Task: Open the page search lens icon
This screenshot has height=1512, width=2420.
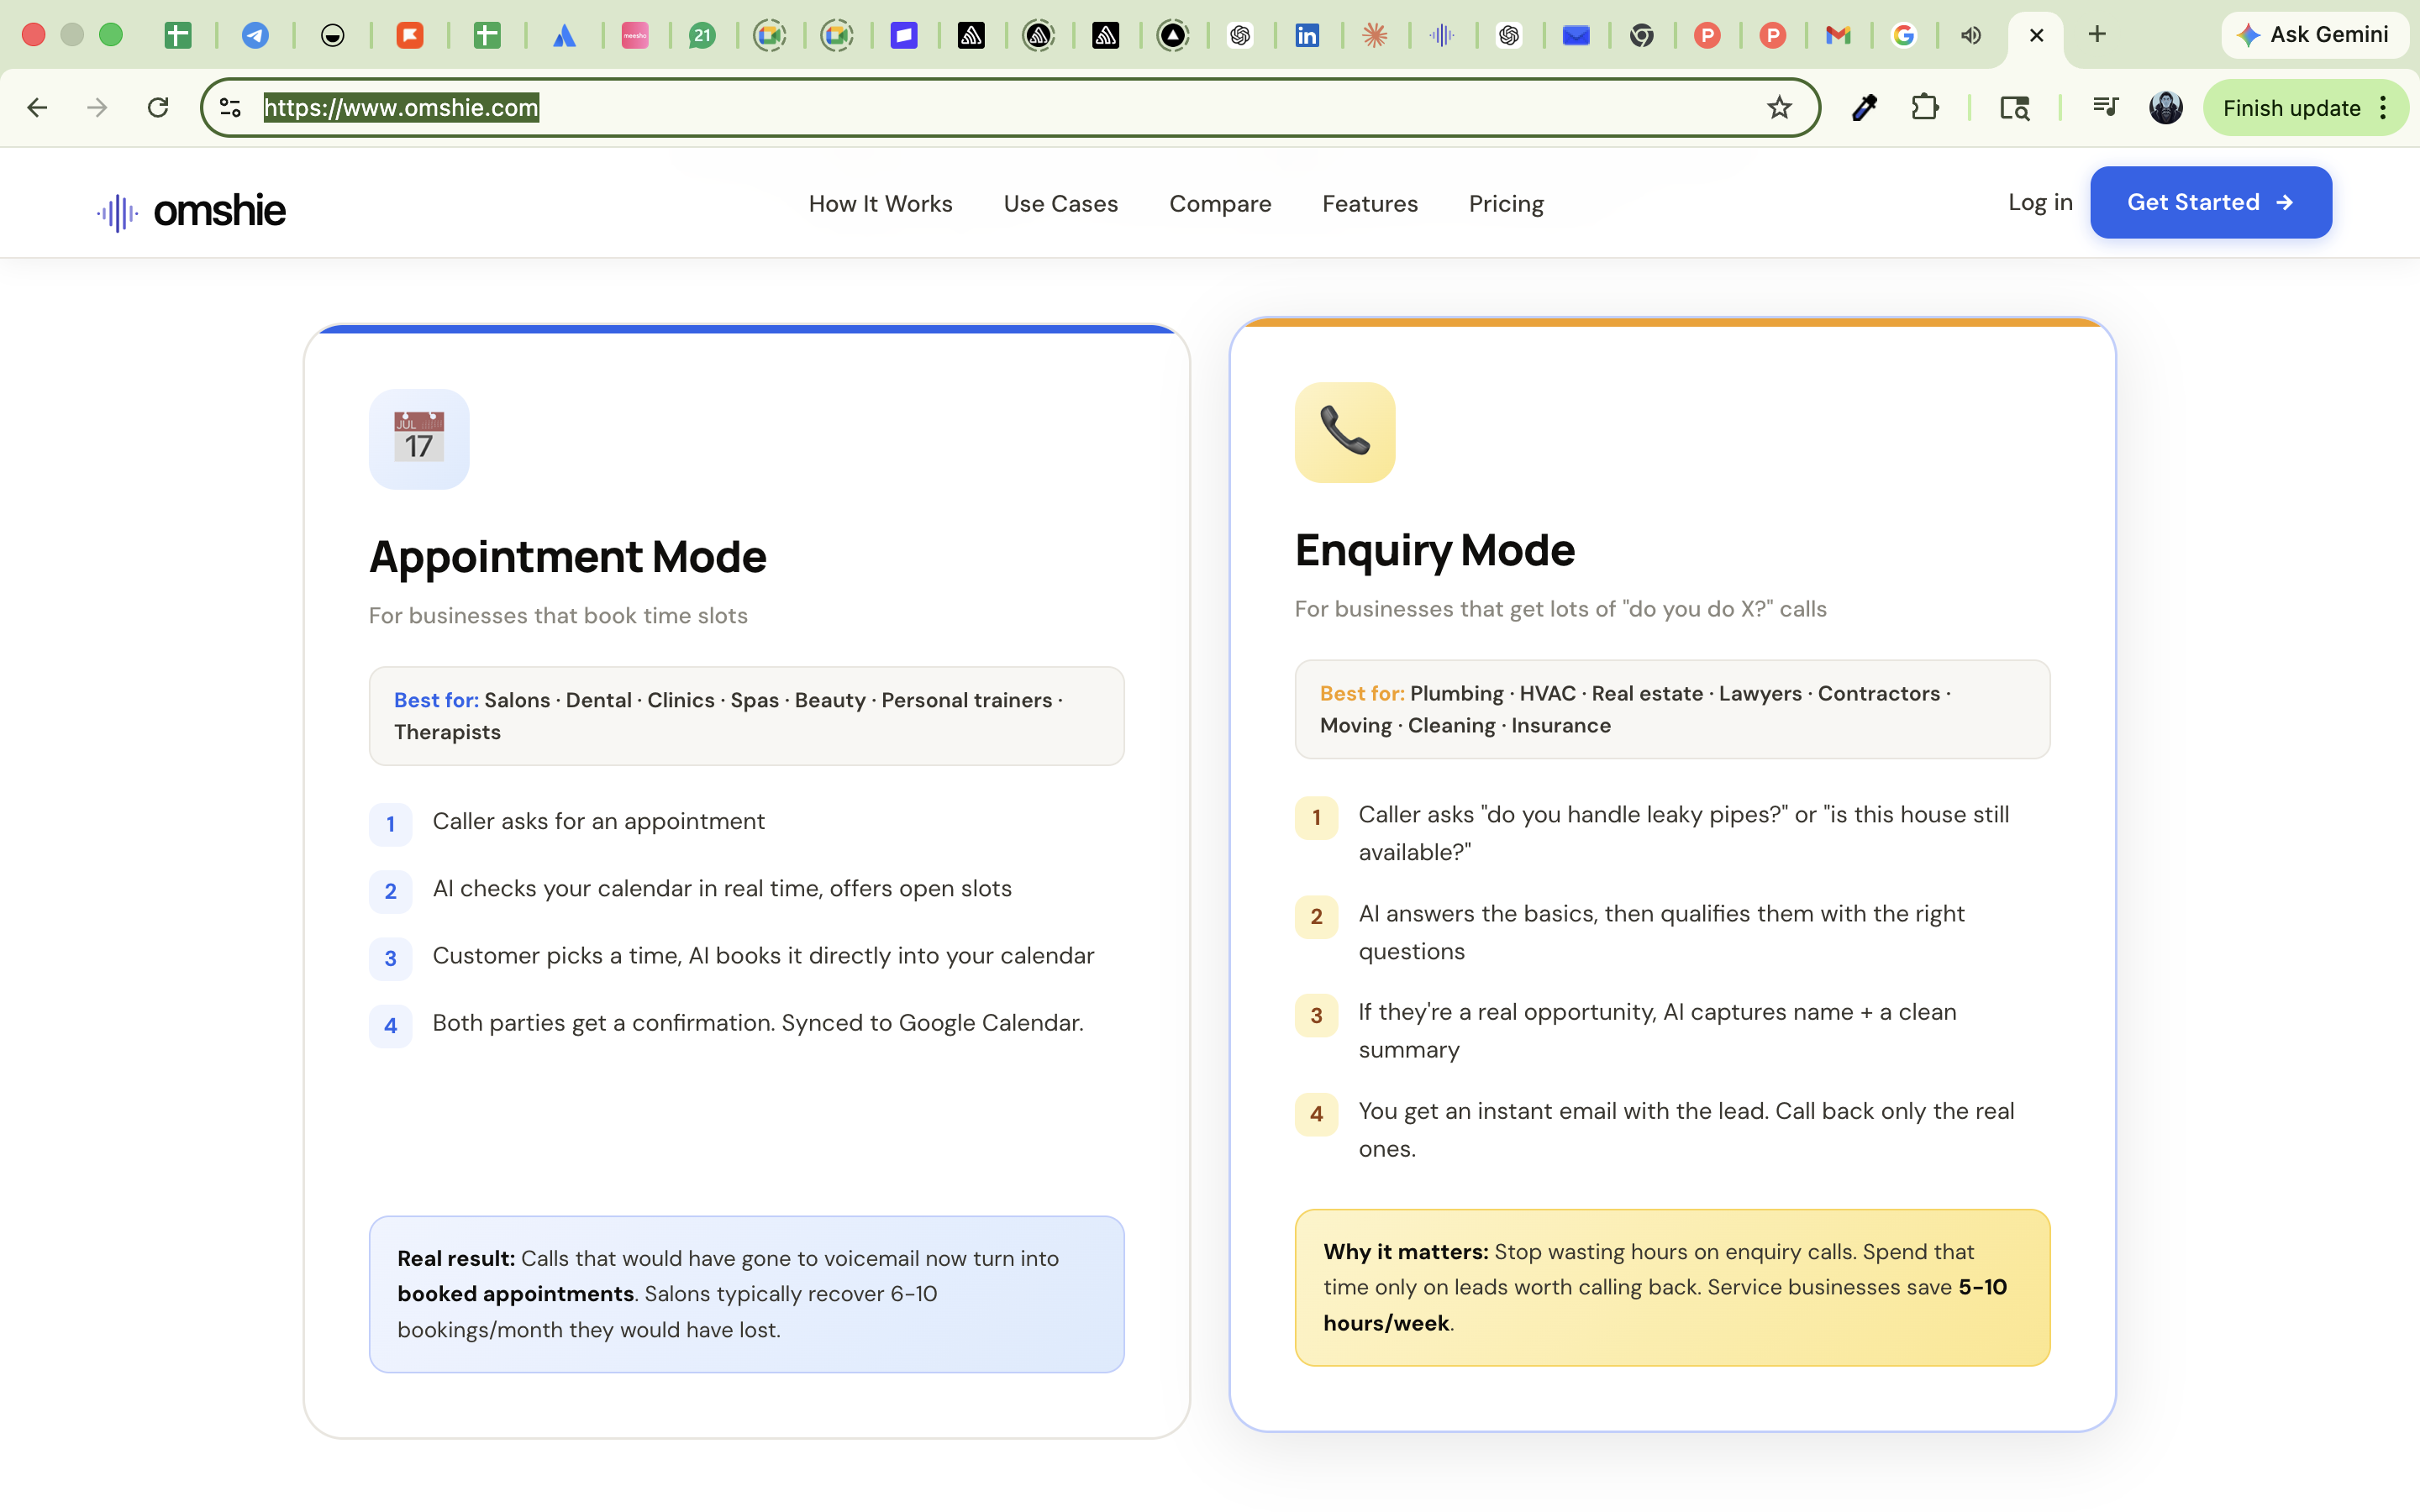Action: [x=2014, y=108]
